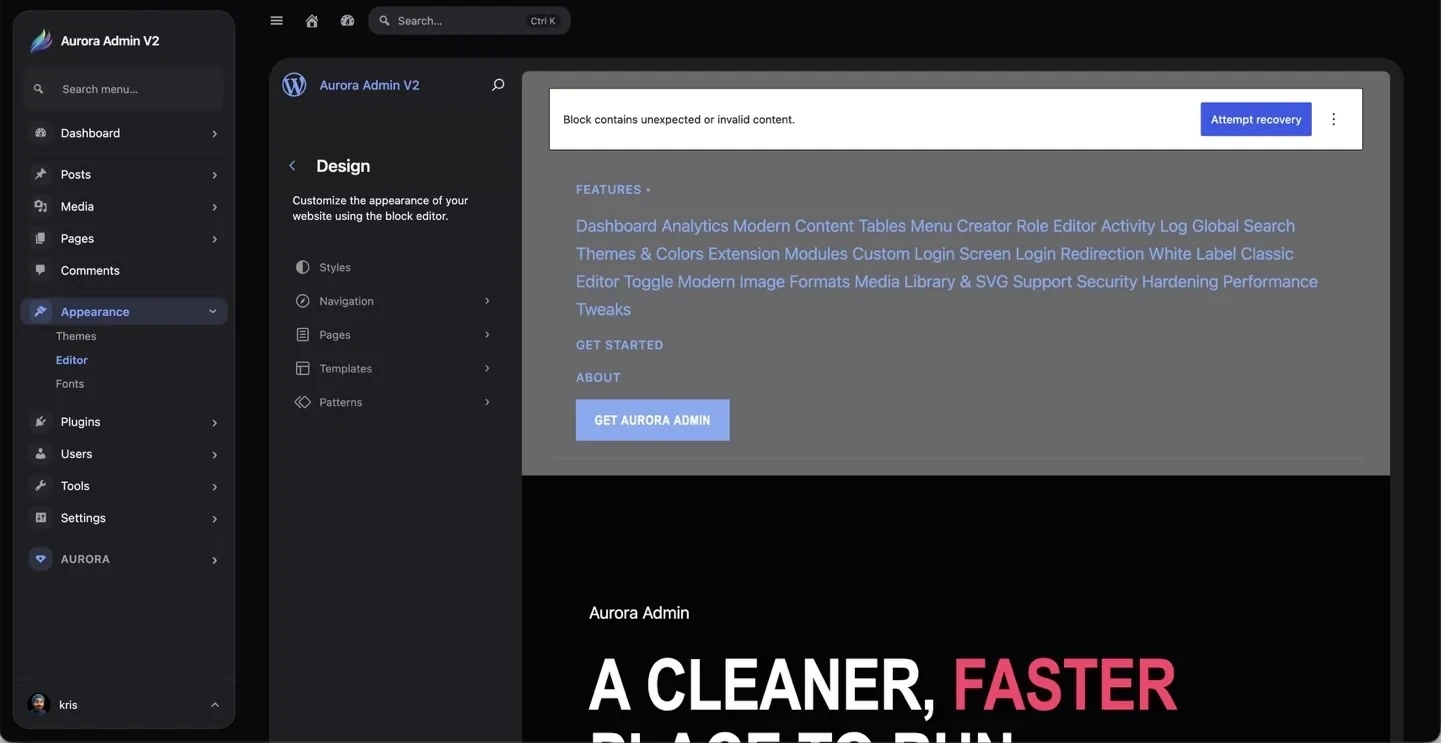Open Styles in the Design panel
Viewport: 1441px width, 743px height.
point(393,267)
